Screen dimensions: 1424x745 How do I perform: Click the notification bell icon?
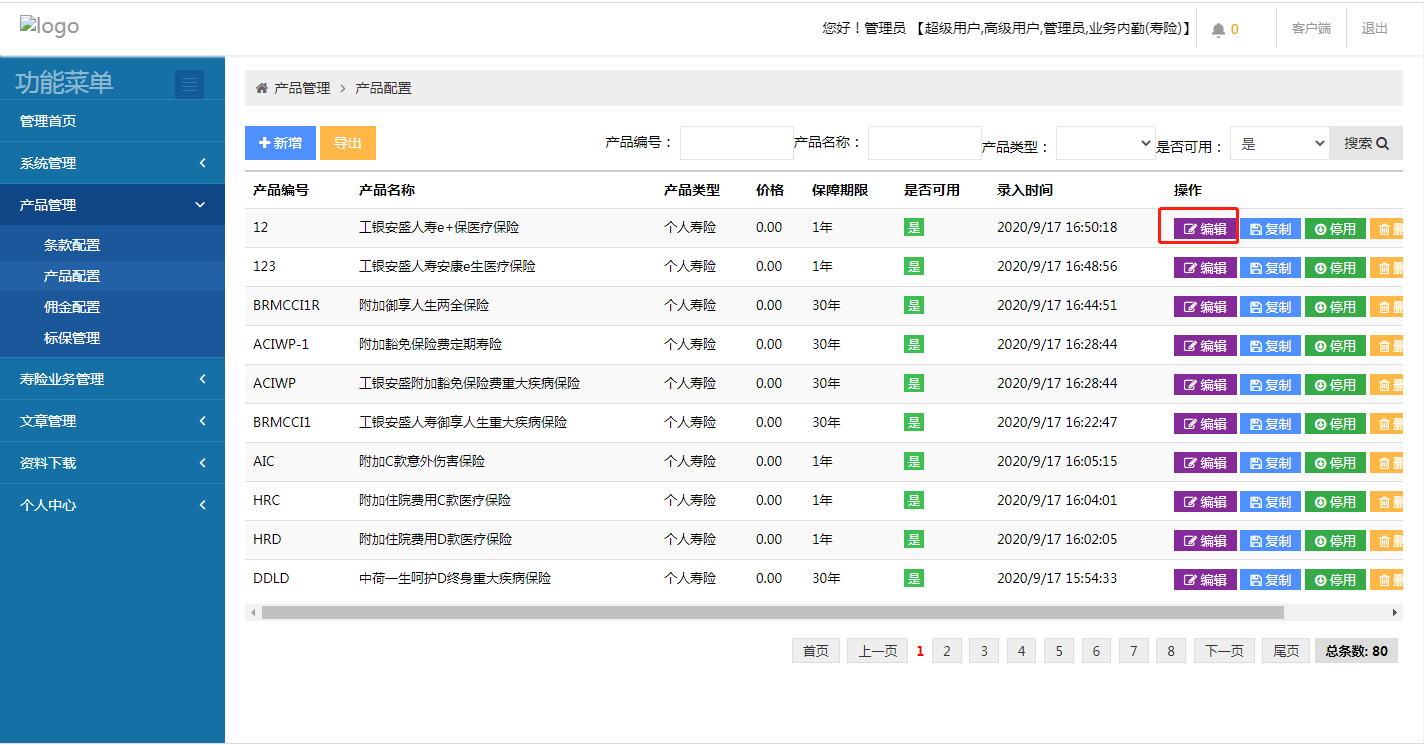tap(1218, 29)
